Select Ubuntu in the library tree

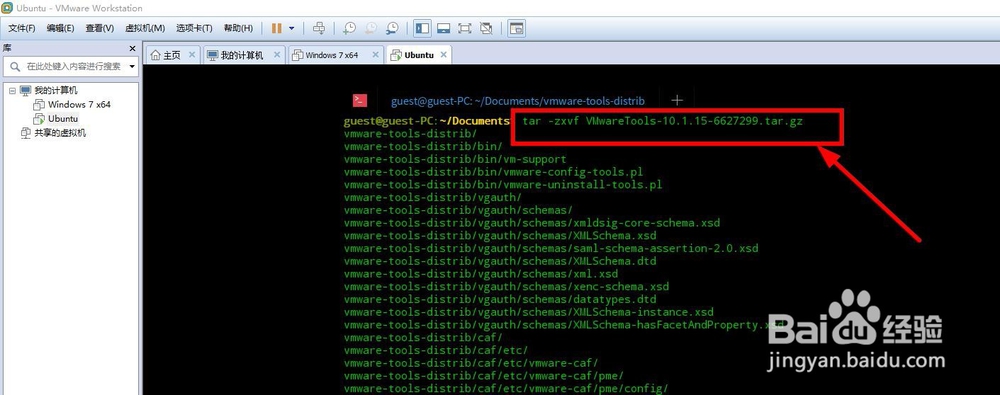[x=62, y=119]
